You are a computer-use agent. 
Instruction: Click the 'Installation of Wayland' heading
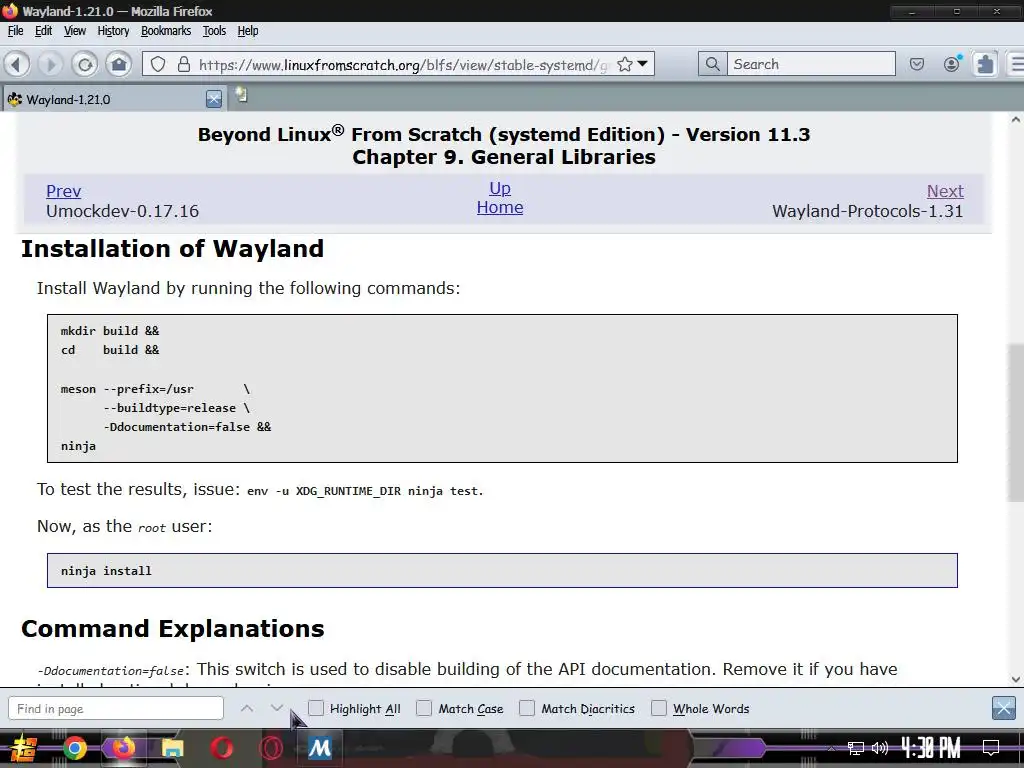pos(172,249)
